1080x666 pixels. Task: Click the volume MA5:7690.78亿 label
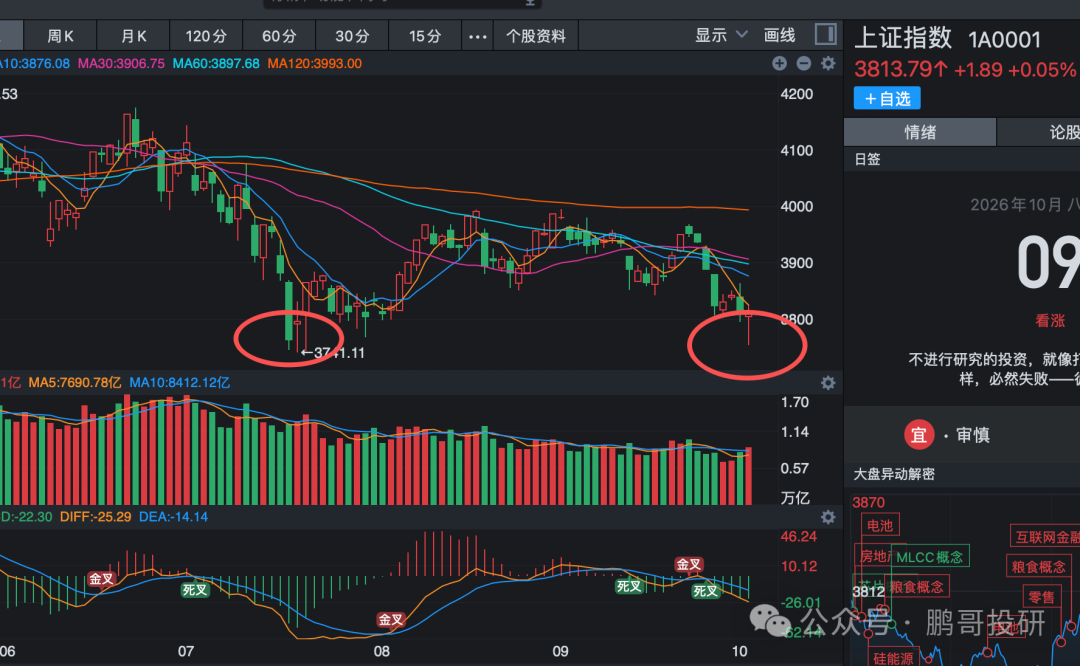75,382
